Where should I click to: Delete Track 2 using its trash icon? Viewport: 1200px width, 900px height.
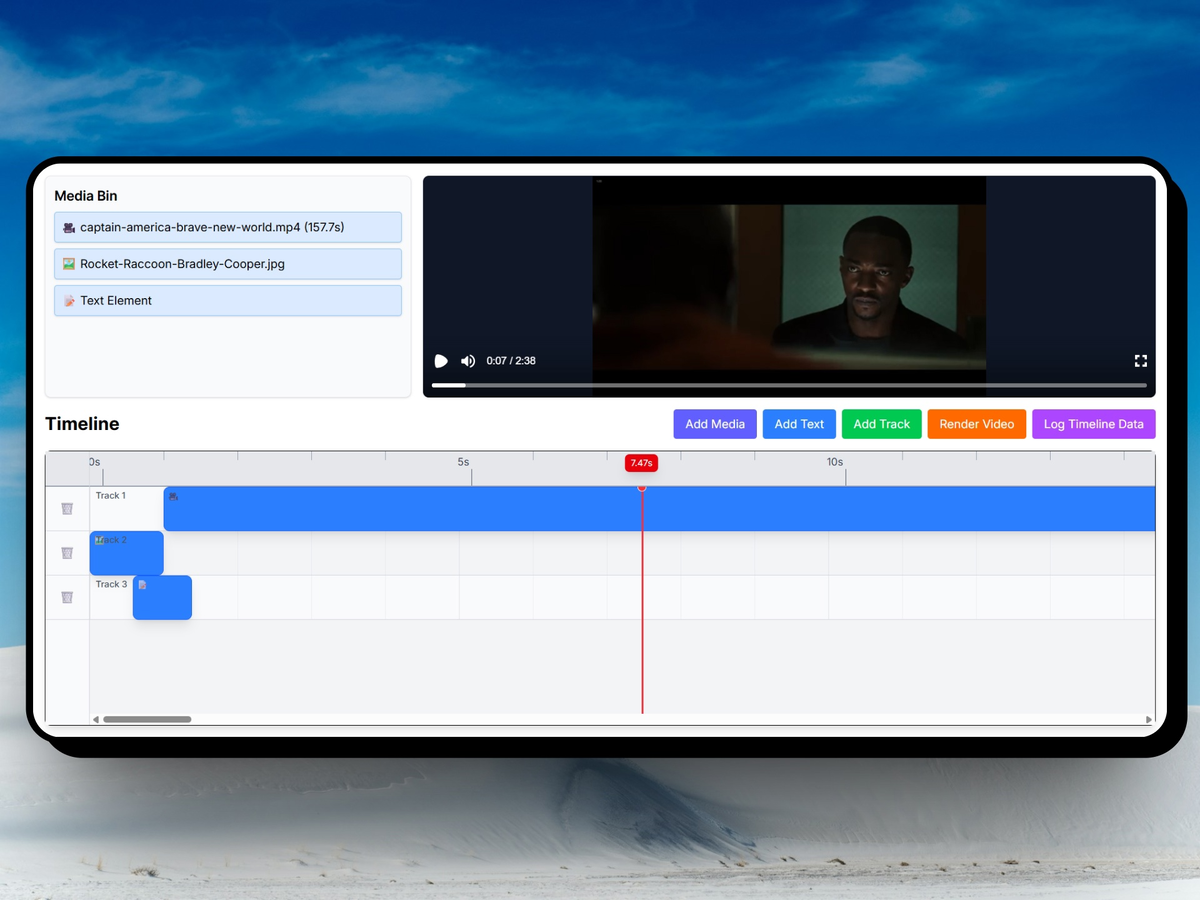(67, 553)
